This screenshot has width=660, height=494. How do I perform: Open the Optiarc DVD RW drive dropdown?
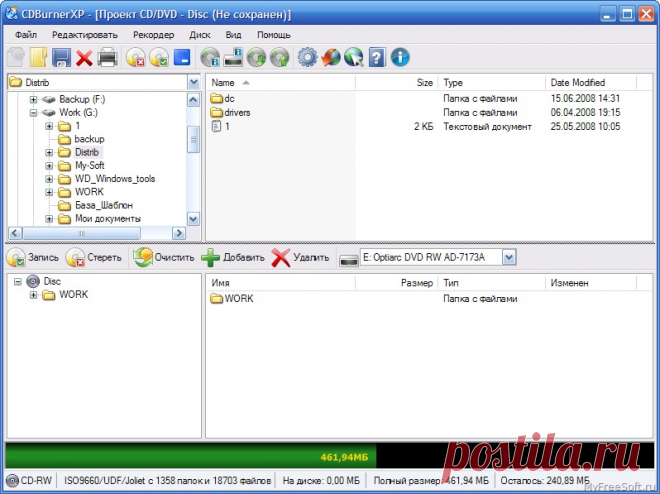pos(509,257)
